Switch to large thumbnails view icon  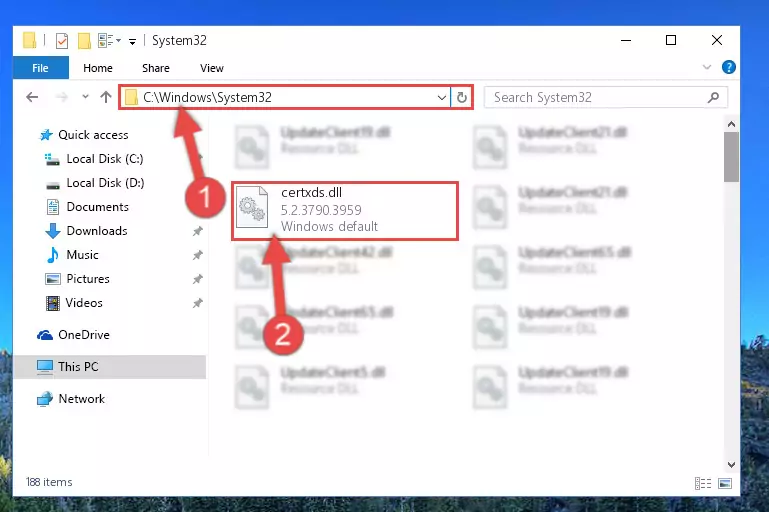[725, 484]
